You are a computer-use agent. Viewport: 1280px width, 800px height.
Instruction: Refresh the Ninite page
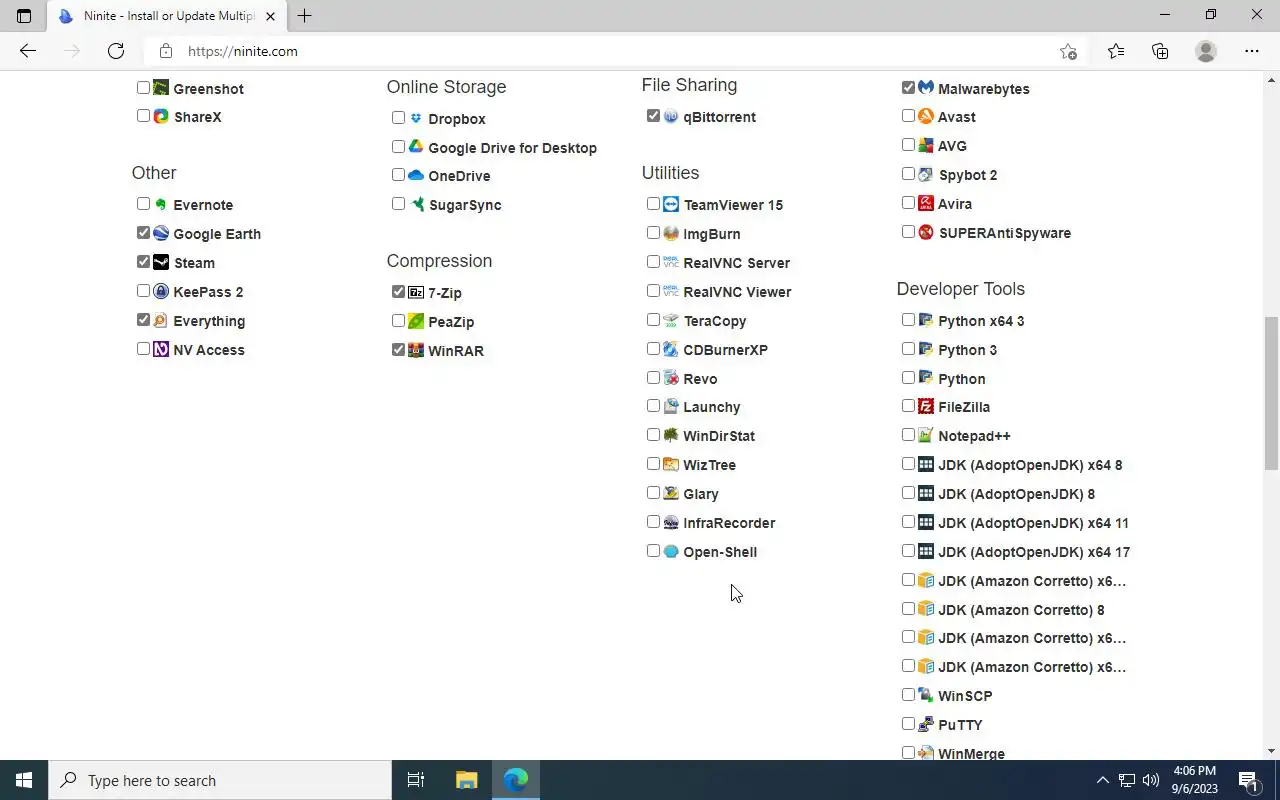pyautogui.click(x=116, y=51)
